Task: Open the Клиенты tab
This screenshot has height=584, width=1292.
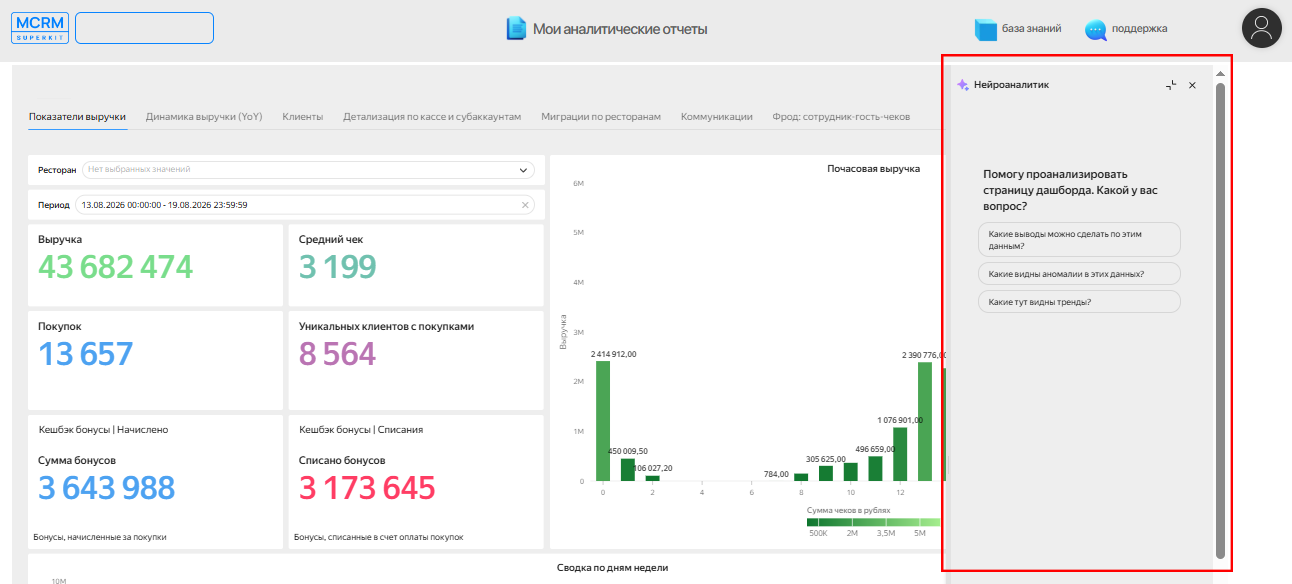Action: (302, 117)
